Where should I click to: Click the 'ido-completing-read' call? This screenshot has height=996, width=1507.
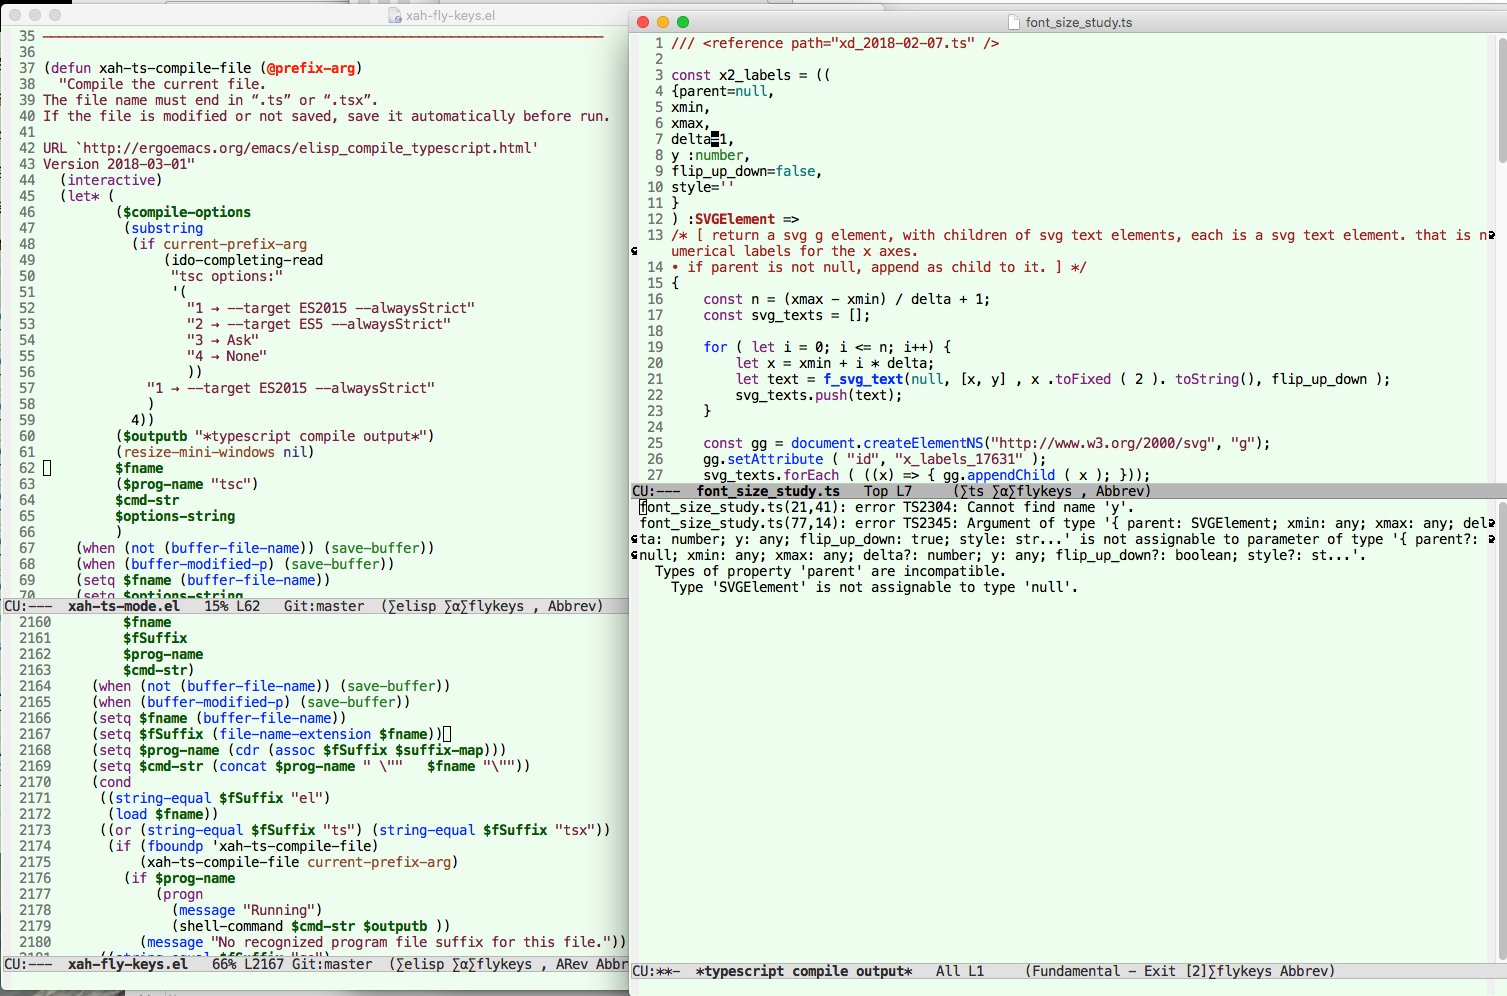[247, 260]
